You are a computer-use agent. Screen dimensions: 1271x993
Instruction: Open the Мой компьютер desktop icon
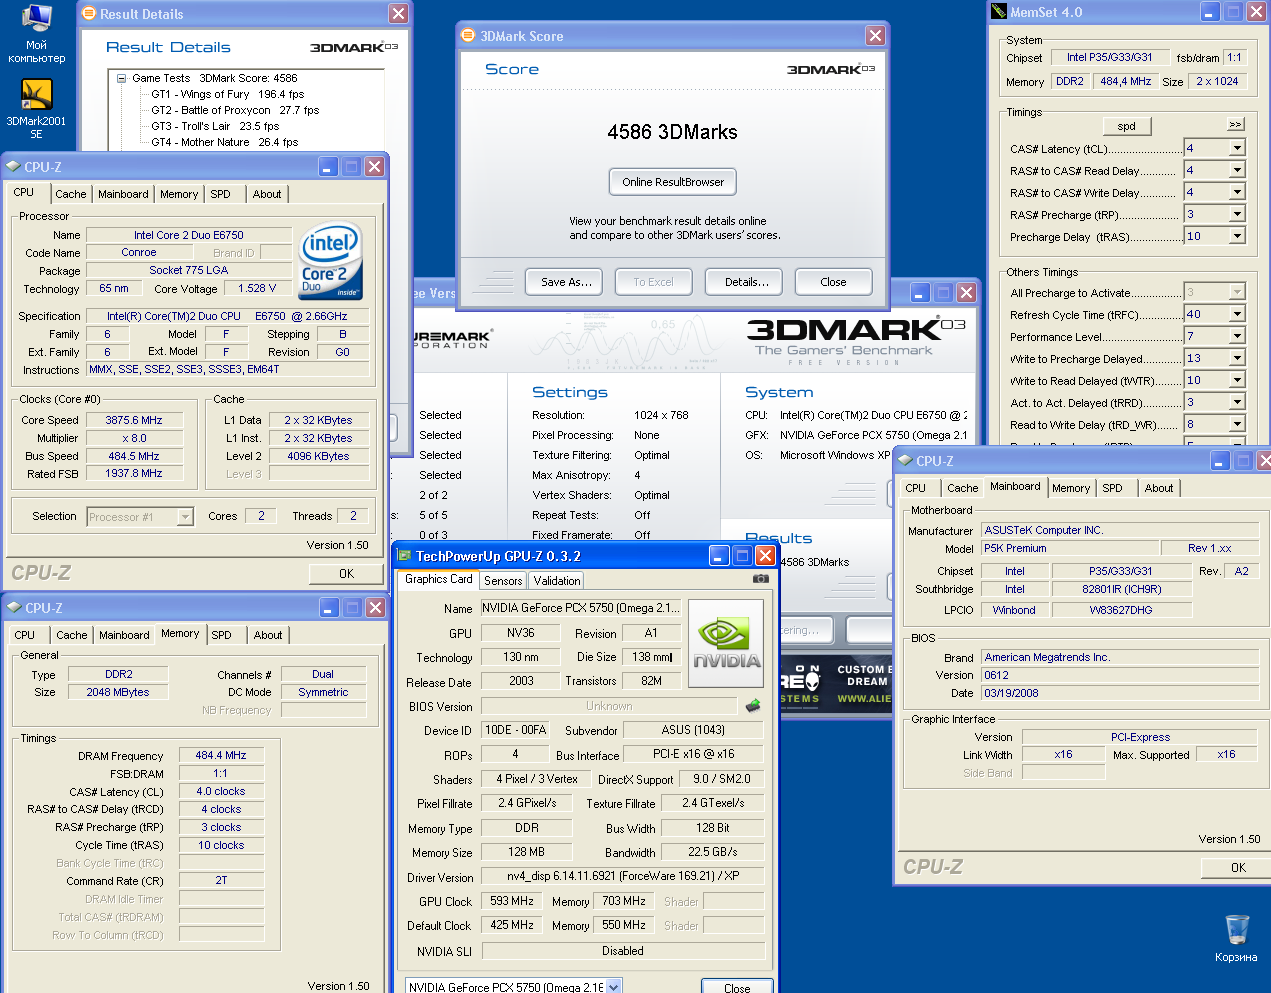(36, 33)
